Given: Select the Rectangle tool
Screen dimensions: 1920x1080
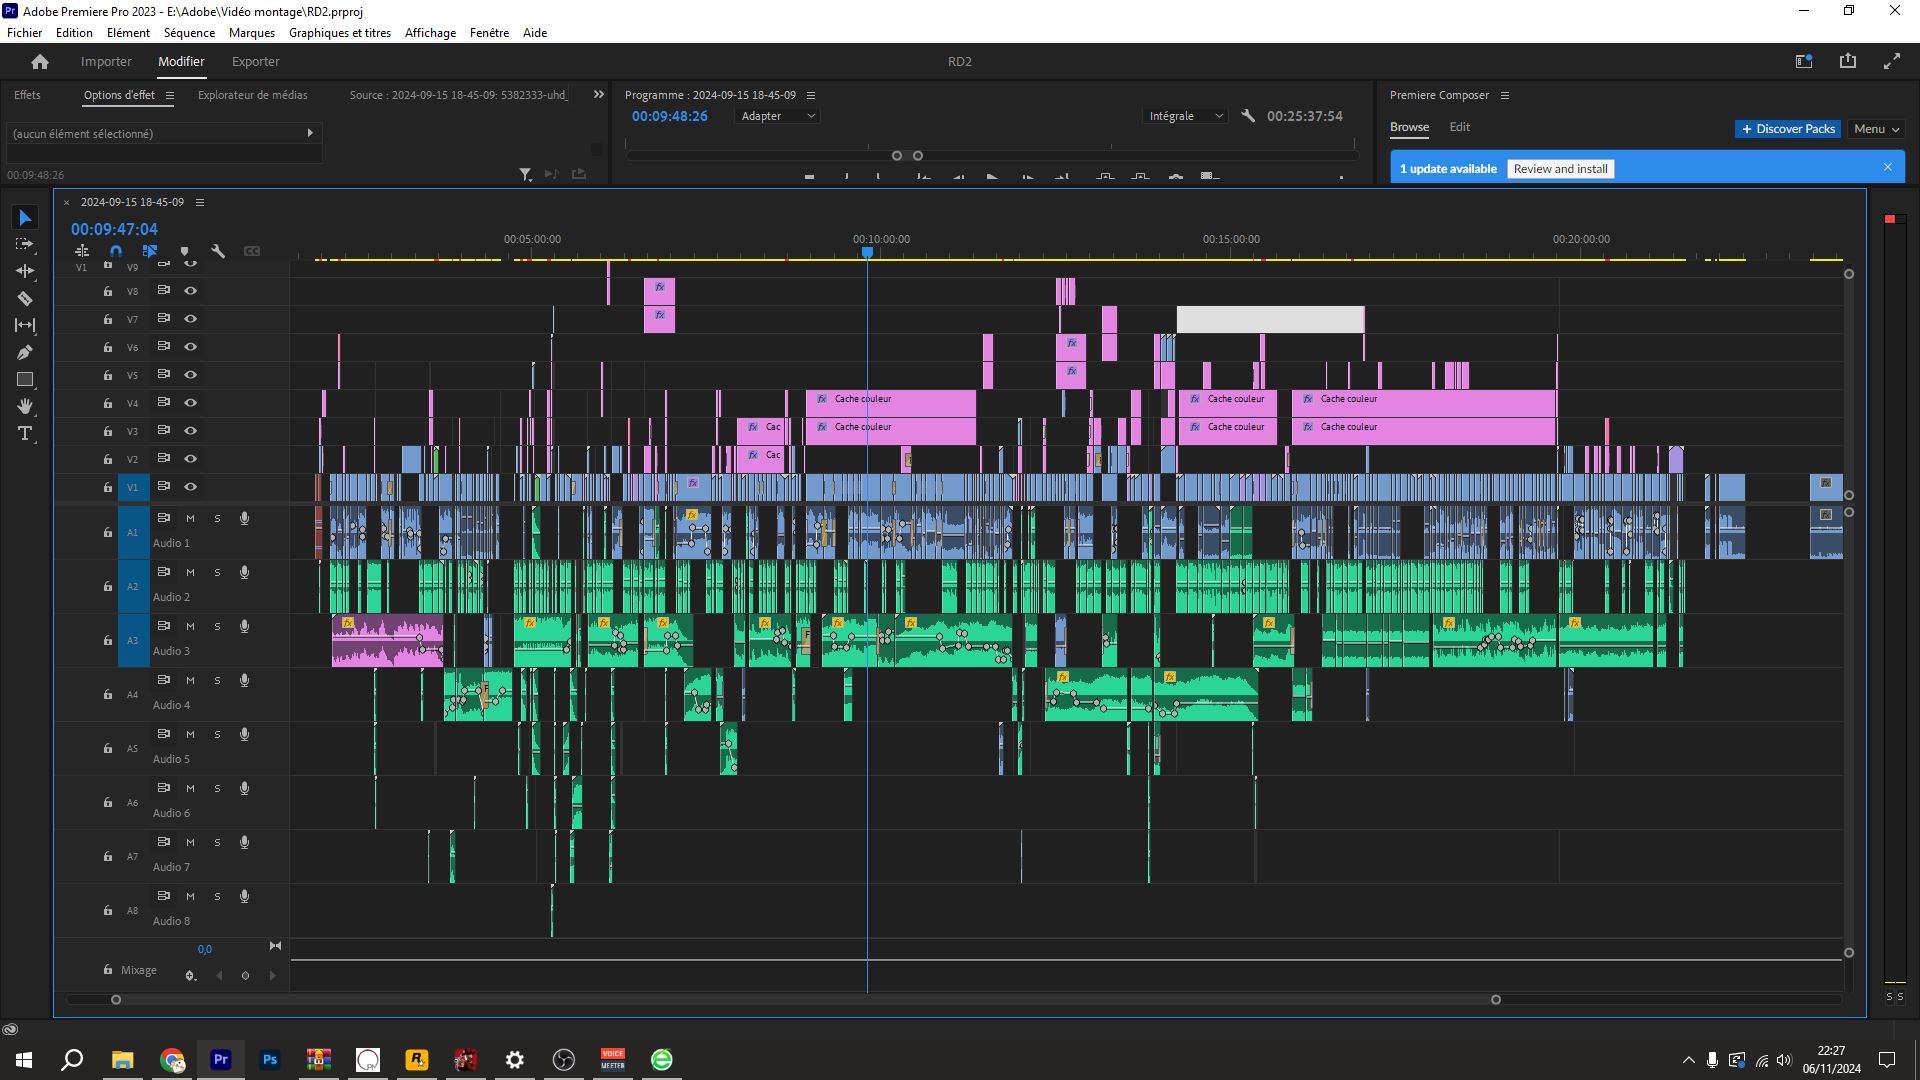Looking at the screenshot, I should (x=25, y=379).
